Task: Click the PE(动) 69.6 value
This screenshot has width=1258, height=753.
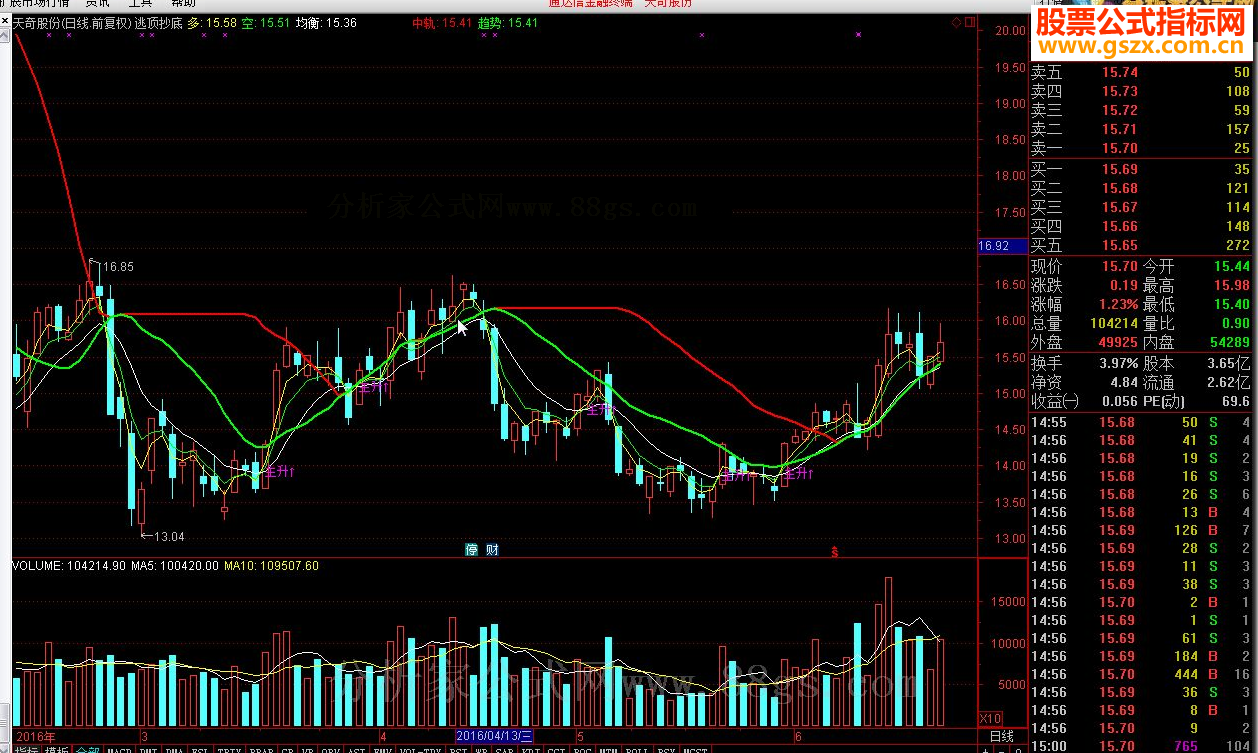Action: click(x=1235, y=401)
